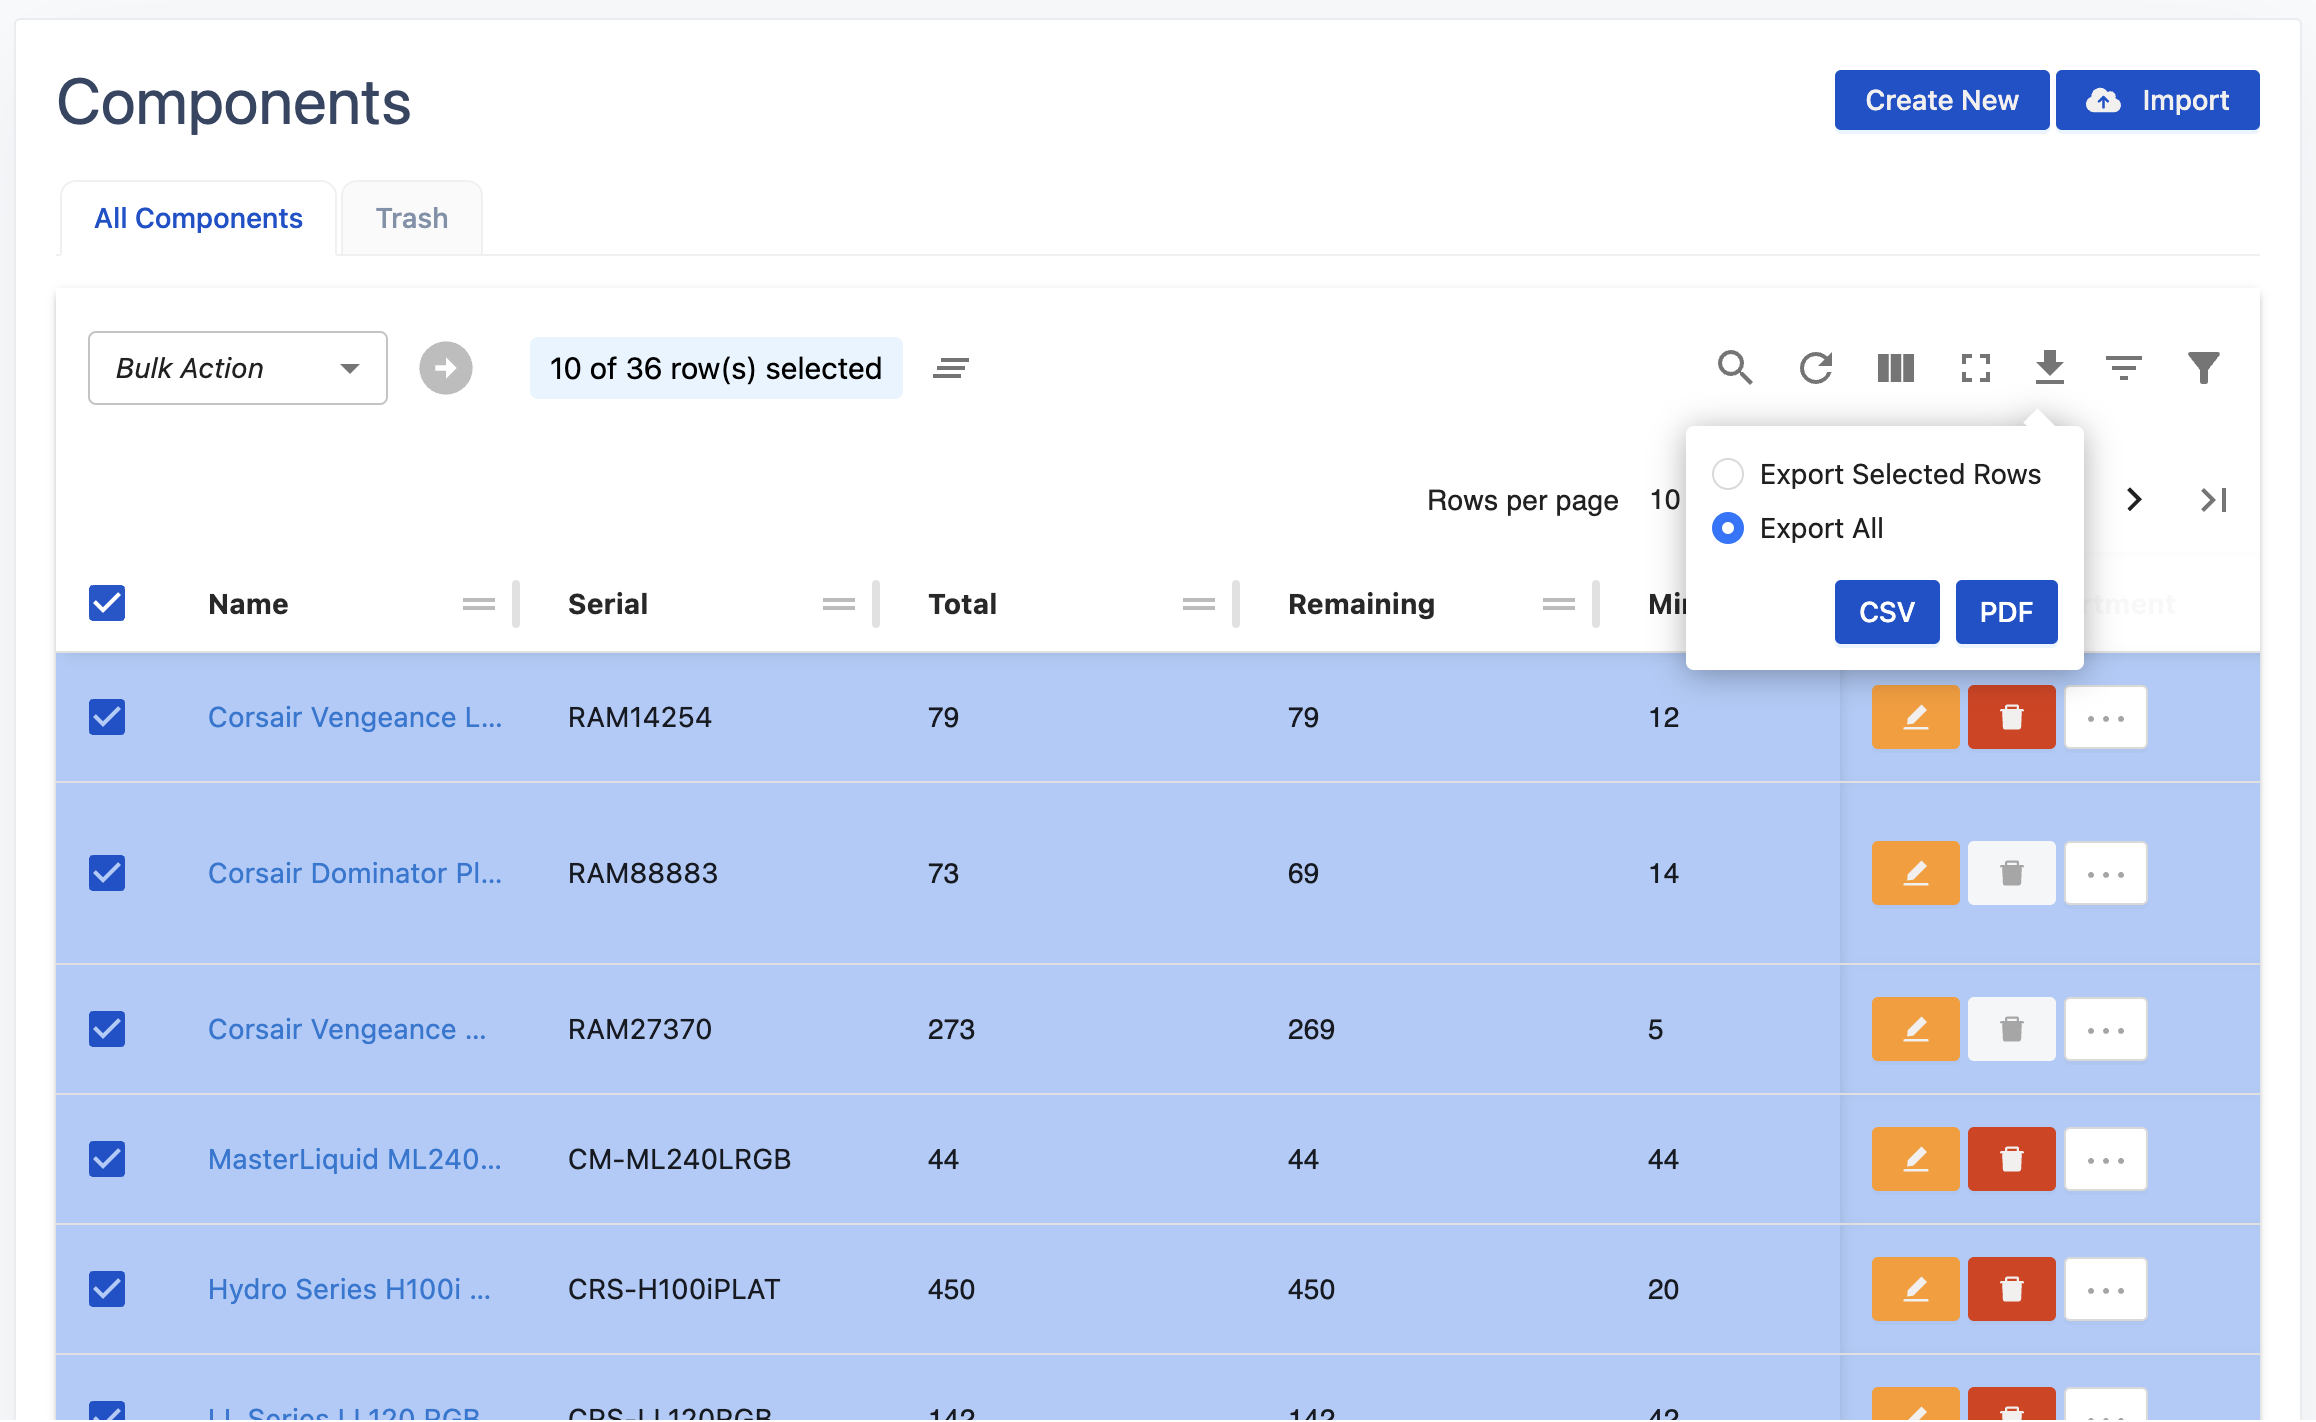Screen dimensions: 2316x1422
Task: Switch to the All Components tab
Action: (198, 218)
